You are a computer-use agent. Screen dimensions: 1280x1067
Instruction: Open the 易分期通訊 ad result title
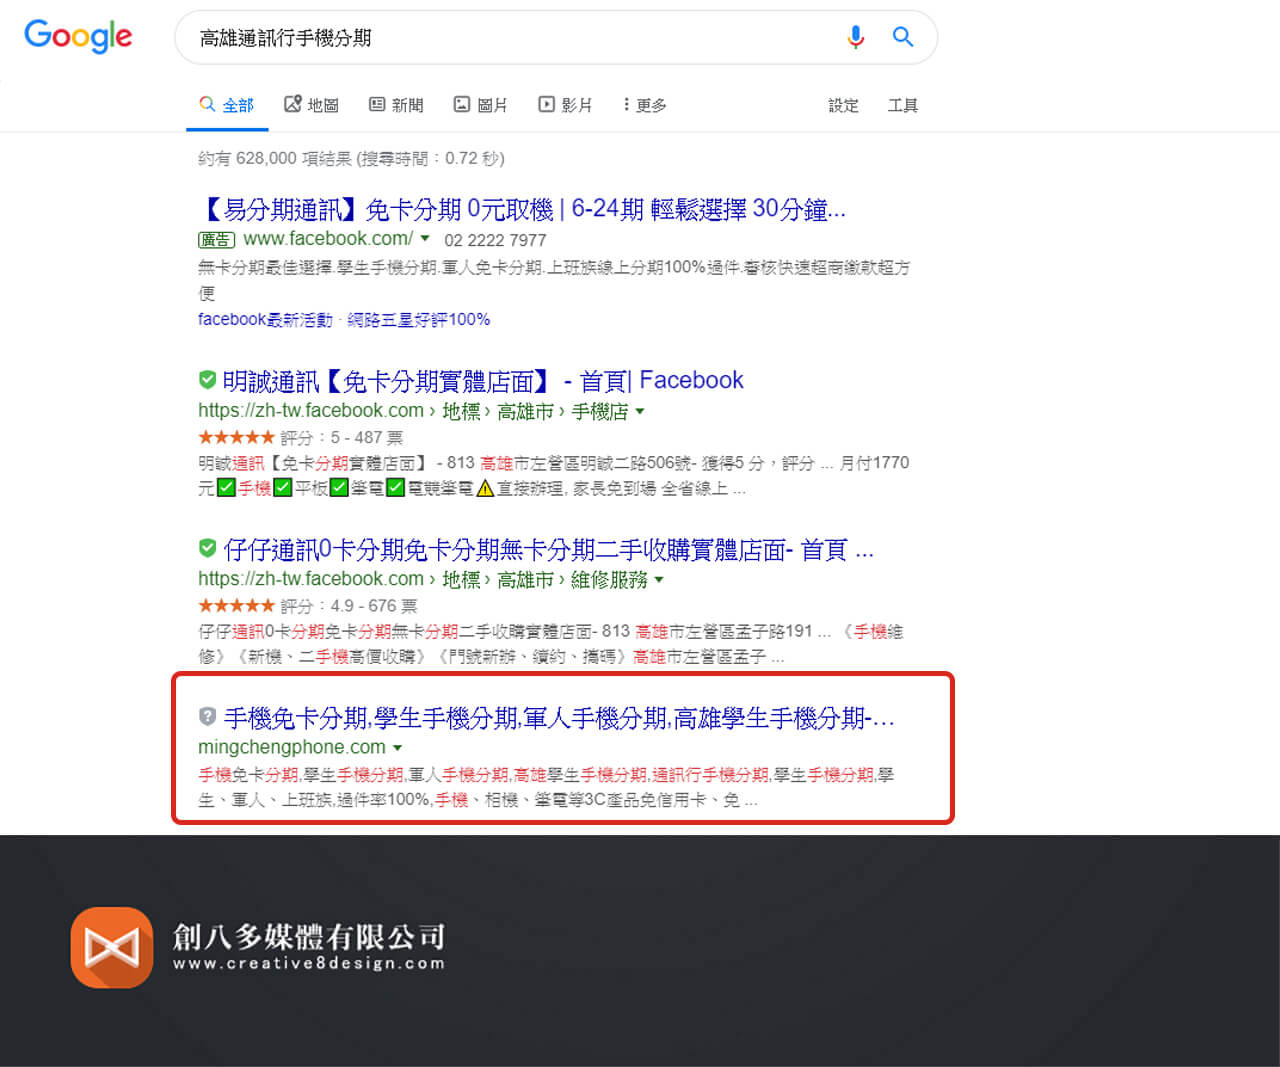(x=523, y=209)
